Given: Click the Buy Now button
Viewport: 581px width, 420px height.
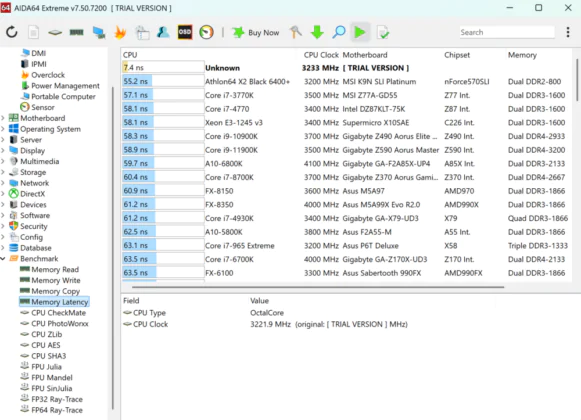Looking at the screenshot, I should [256, 33].
